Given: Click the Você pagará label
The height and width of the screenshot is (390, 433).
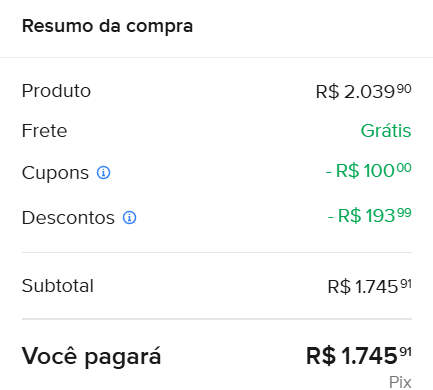Looking at the screenshot, I should 91,356.
